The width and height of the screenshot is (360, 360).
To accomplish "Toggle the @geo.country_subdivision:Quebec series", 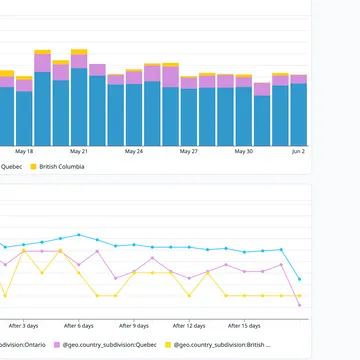I will coord(109,345).
